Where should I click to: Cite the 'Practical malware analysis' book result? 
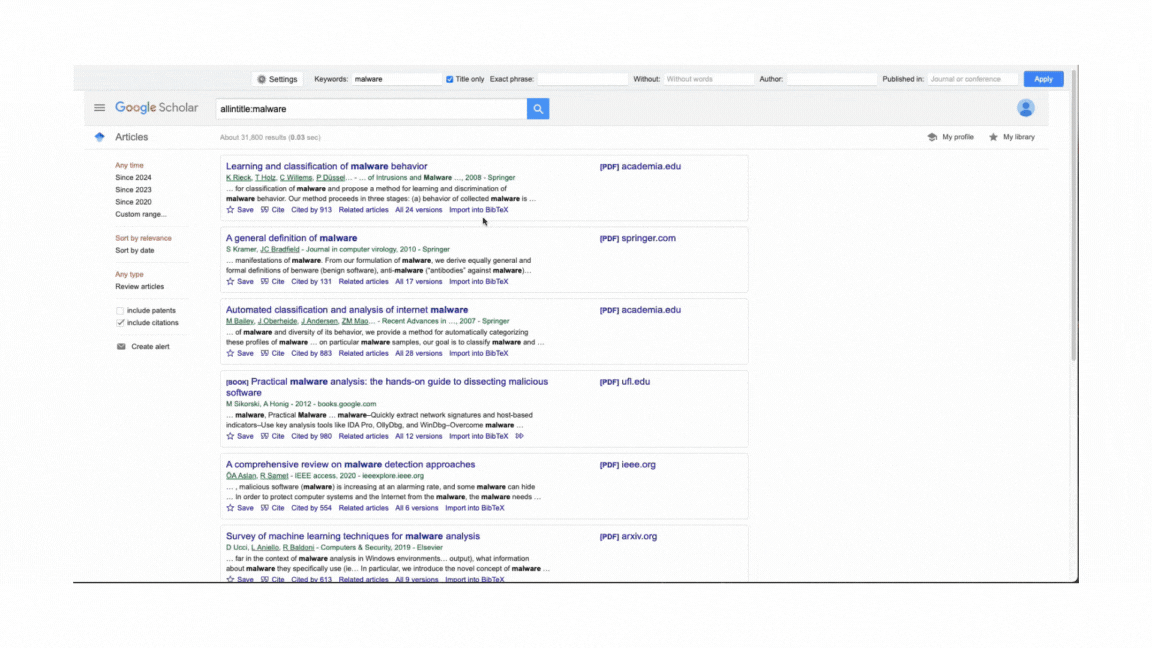click(273, 436)
